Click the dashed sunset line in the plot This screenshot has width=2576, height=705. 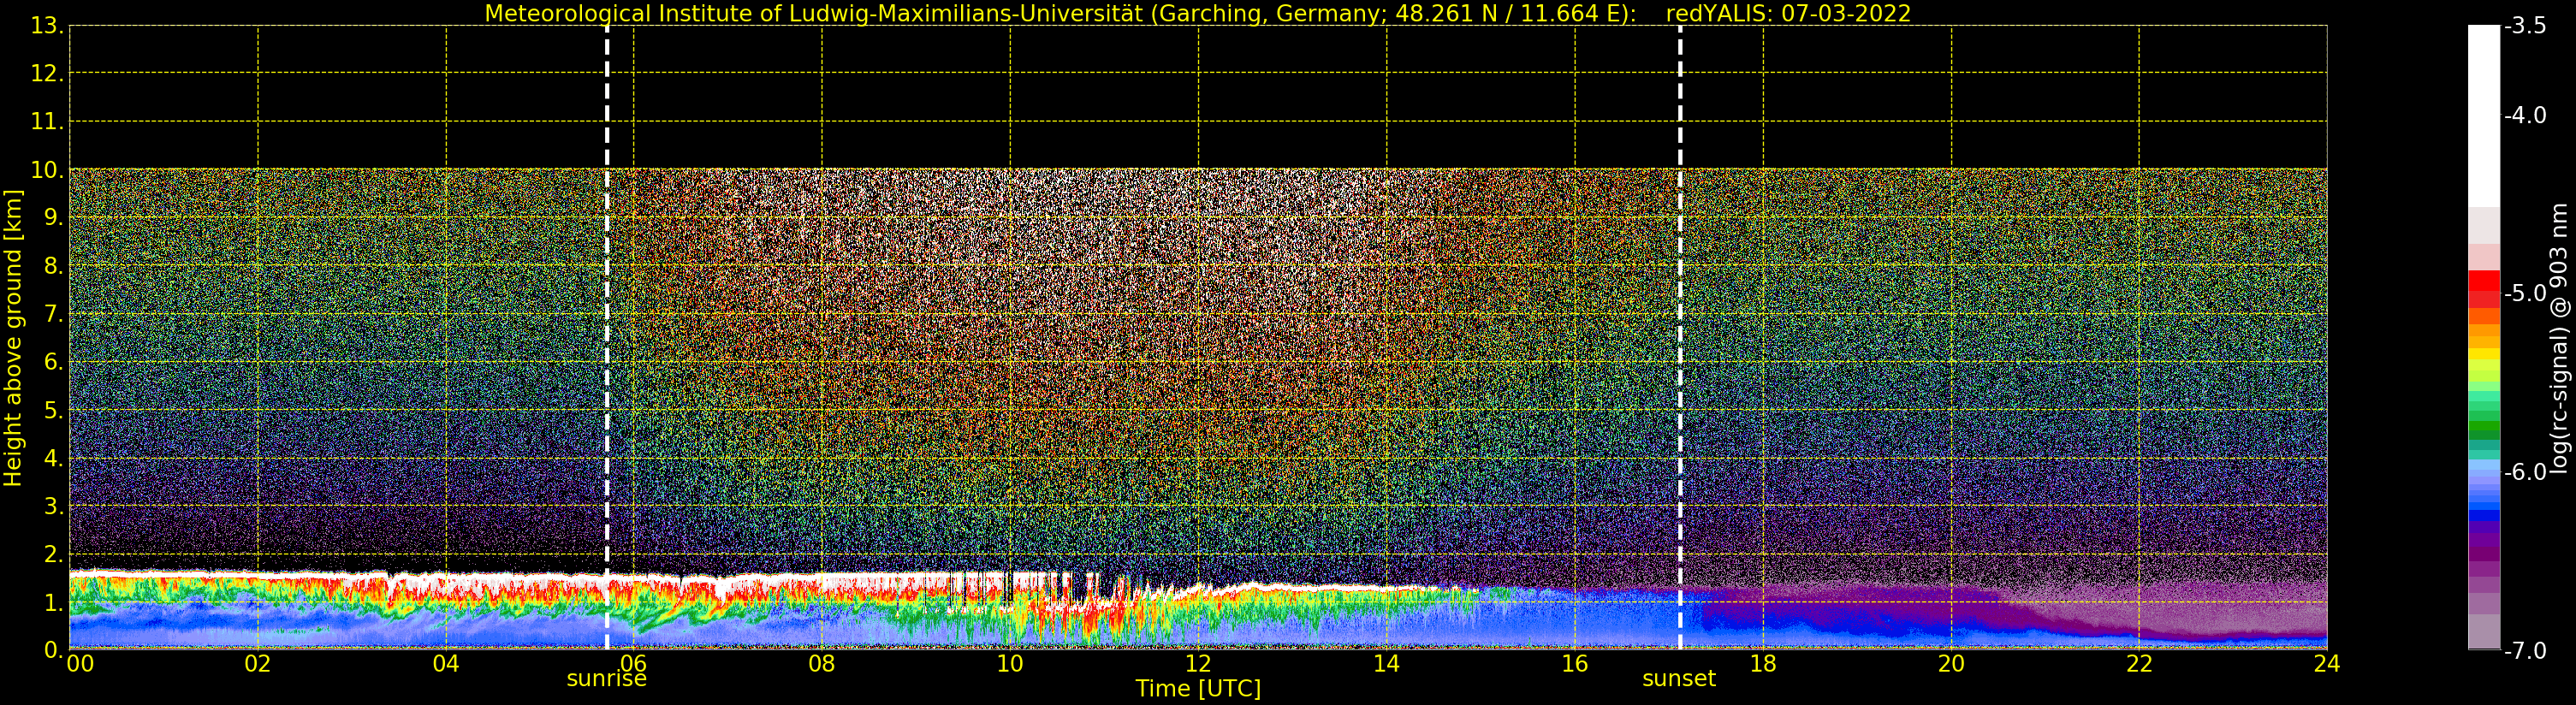tap(1680, 338)
